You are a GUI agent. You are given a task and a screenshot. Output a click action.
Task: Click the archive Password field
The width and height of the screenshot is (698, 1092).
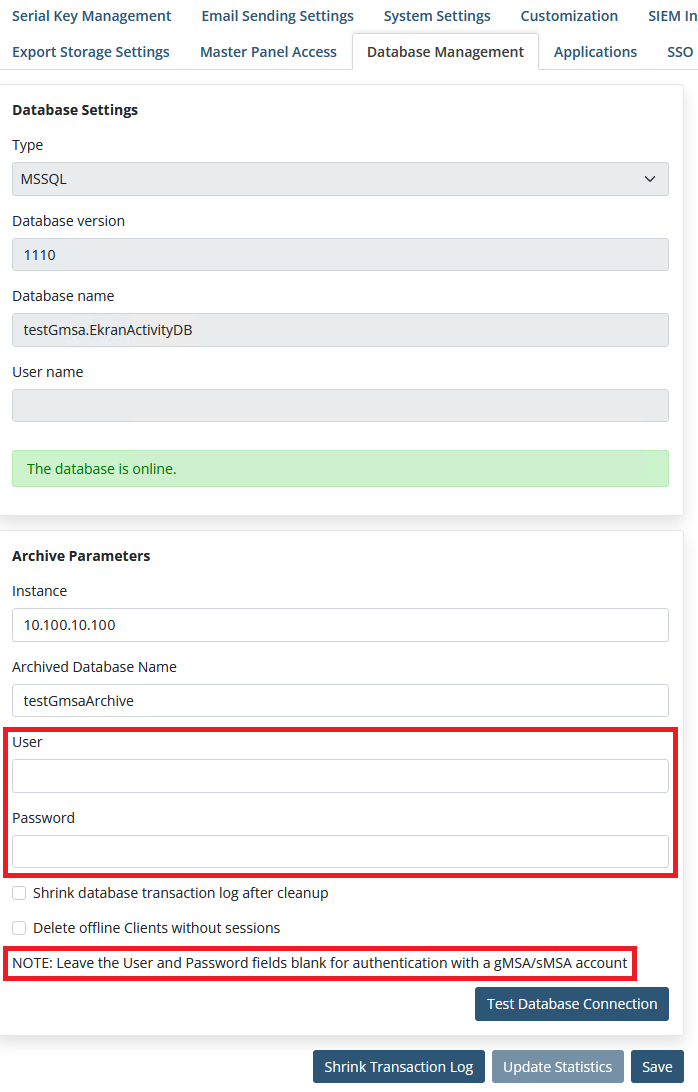click(340, 852)
